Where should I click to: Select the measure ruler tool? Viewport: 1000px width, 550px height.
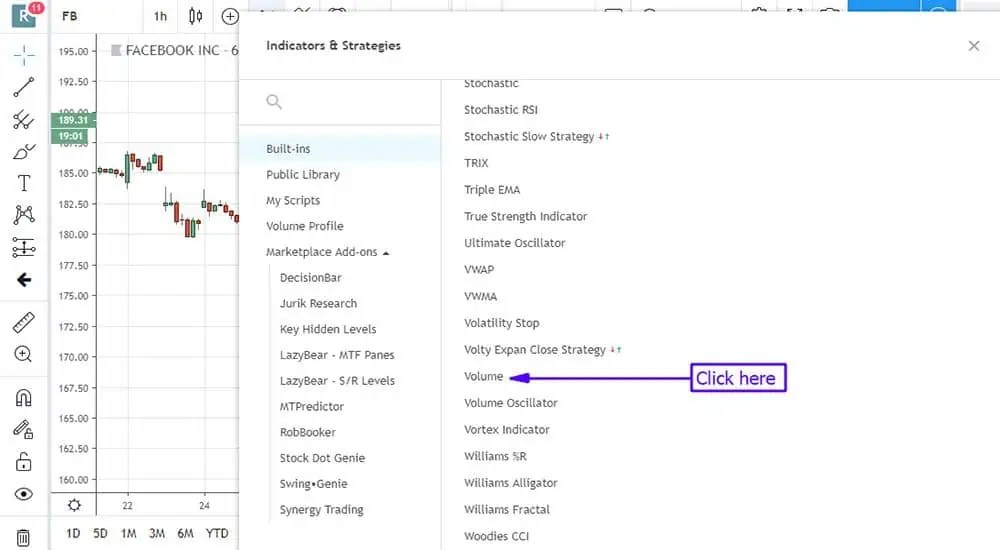pos(24,323)
